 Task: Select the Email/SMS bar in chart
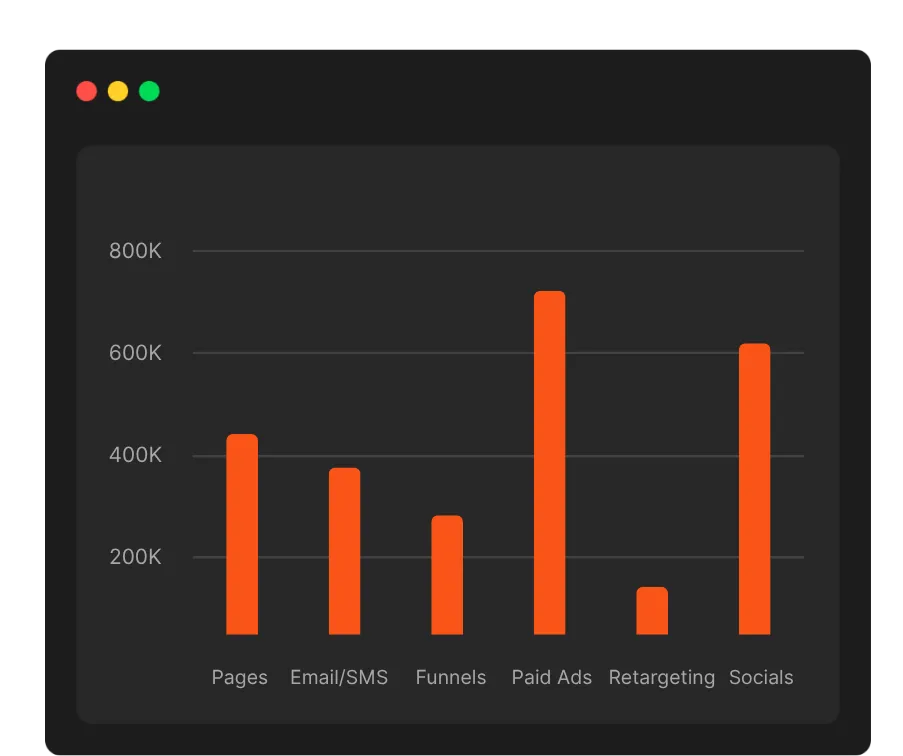point(344,551)
